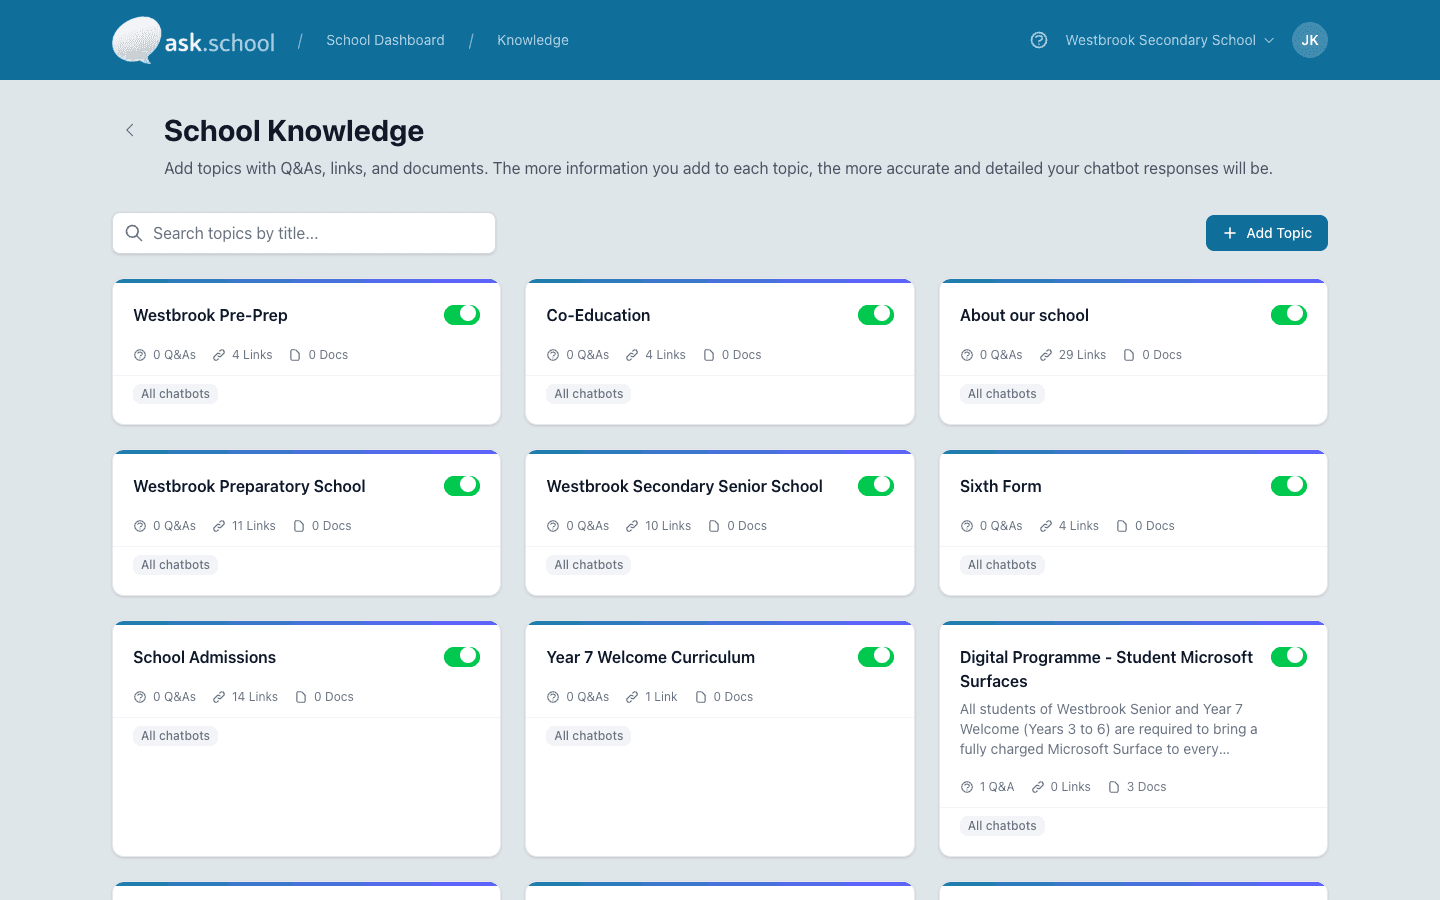Click All chatbots tag on About our school

[x=1002, y=394]
